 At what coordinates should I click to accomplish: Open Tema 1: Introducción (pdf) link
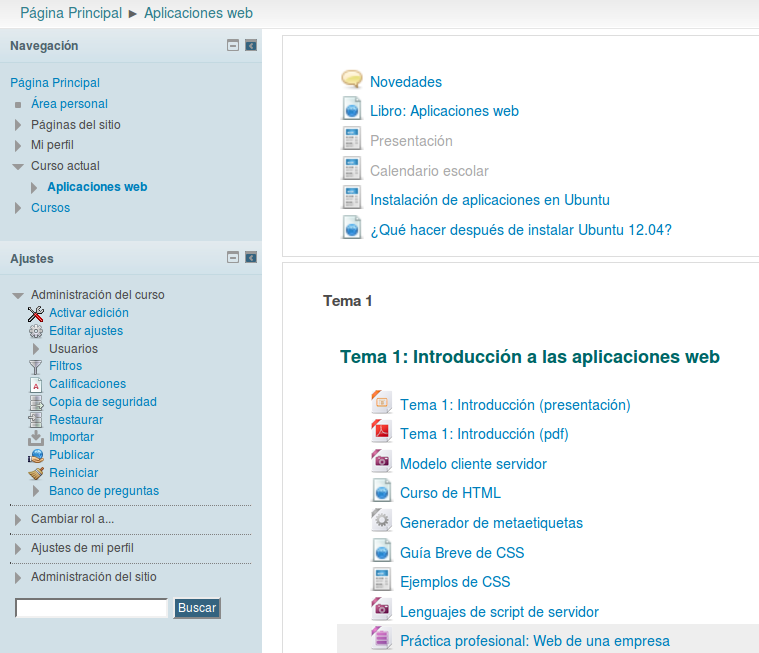pyautogui.click(x=484, y=434)
